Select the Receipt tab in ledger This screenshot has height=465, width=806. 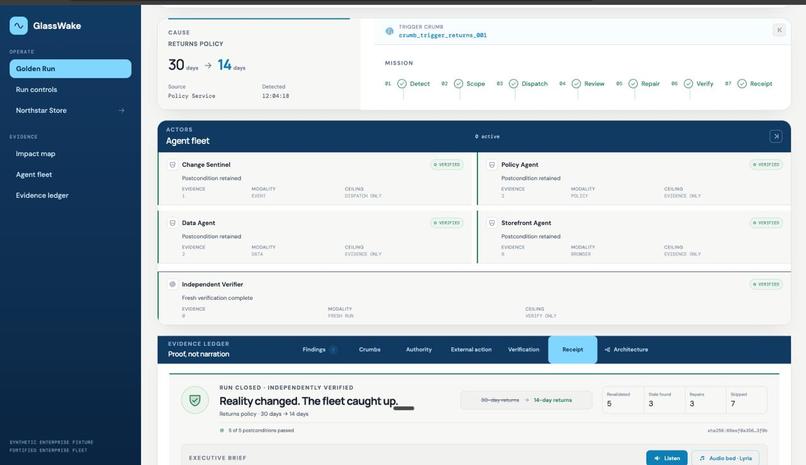coord(573,350)
